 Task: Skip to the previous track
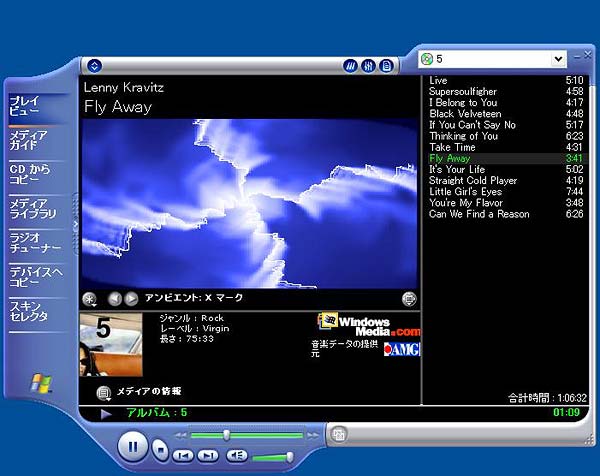tap(183, 455)
